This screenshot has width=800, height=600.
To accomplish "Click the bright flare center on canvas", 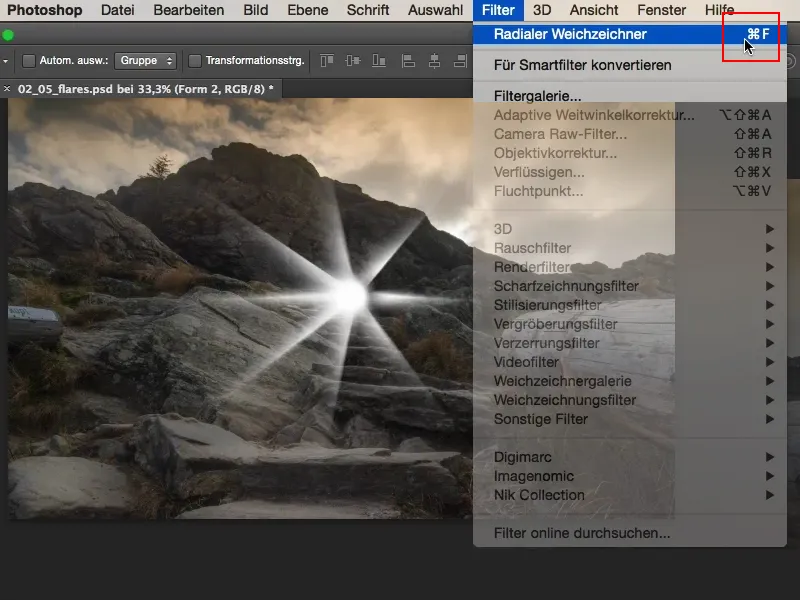I will point(349,296).
